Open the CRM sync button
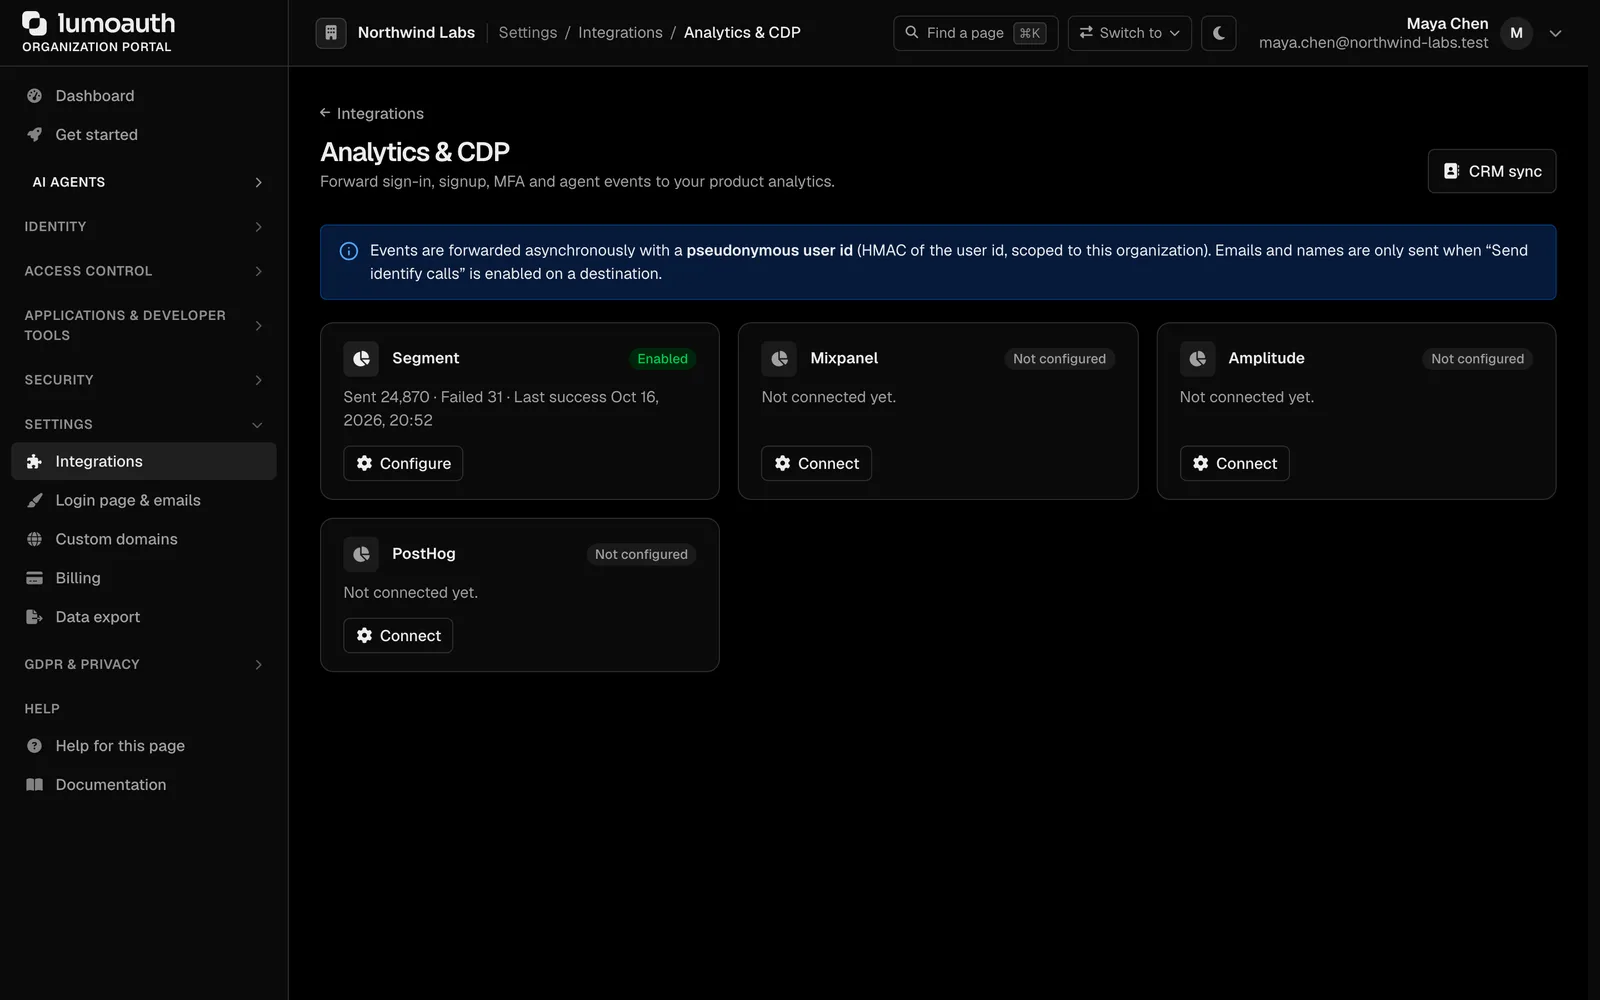The height and width of the screenshot is (1000, 1600). pyautogui.click(x=1491, y=171)
